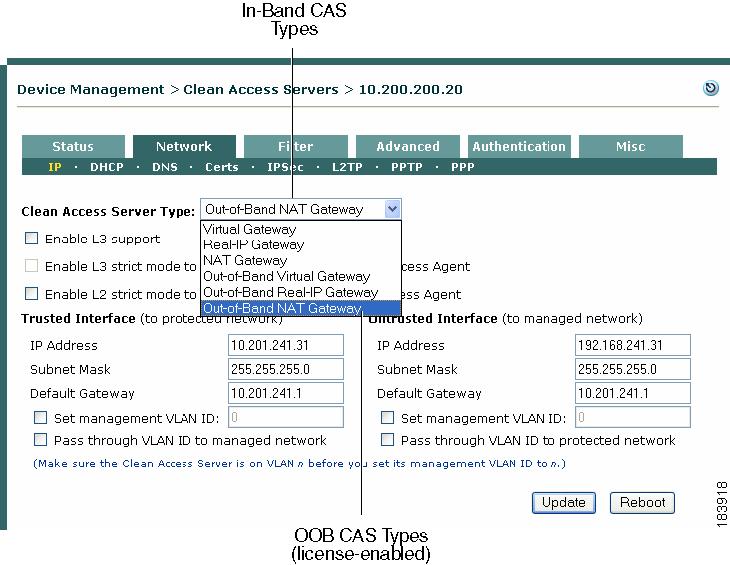Viewport: 730px width, 565px height.
Task: Open the DHCP subtab
Action: (107, 167)
